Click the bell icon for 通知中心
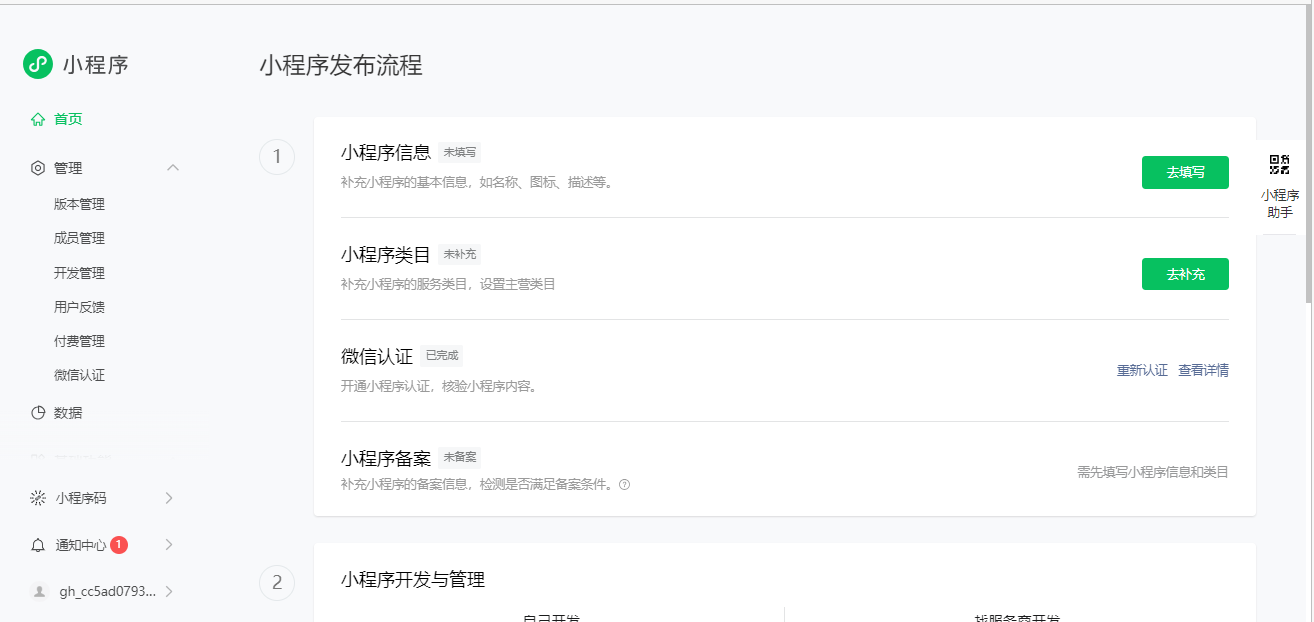1314x622 pixels. pyautogui.click(x=38, y=545)
